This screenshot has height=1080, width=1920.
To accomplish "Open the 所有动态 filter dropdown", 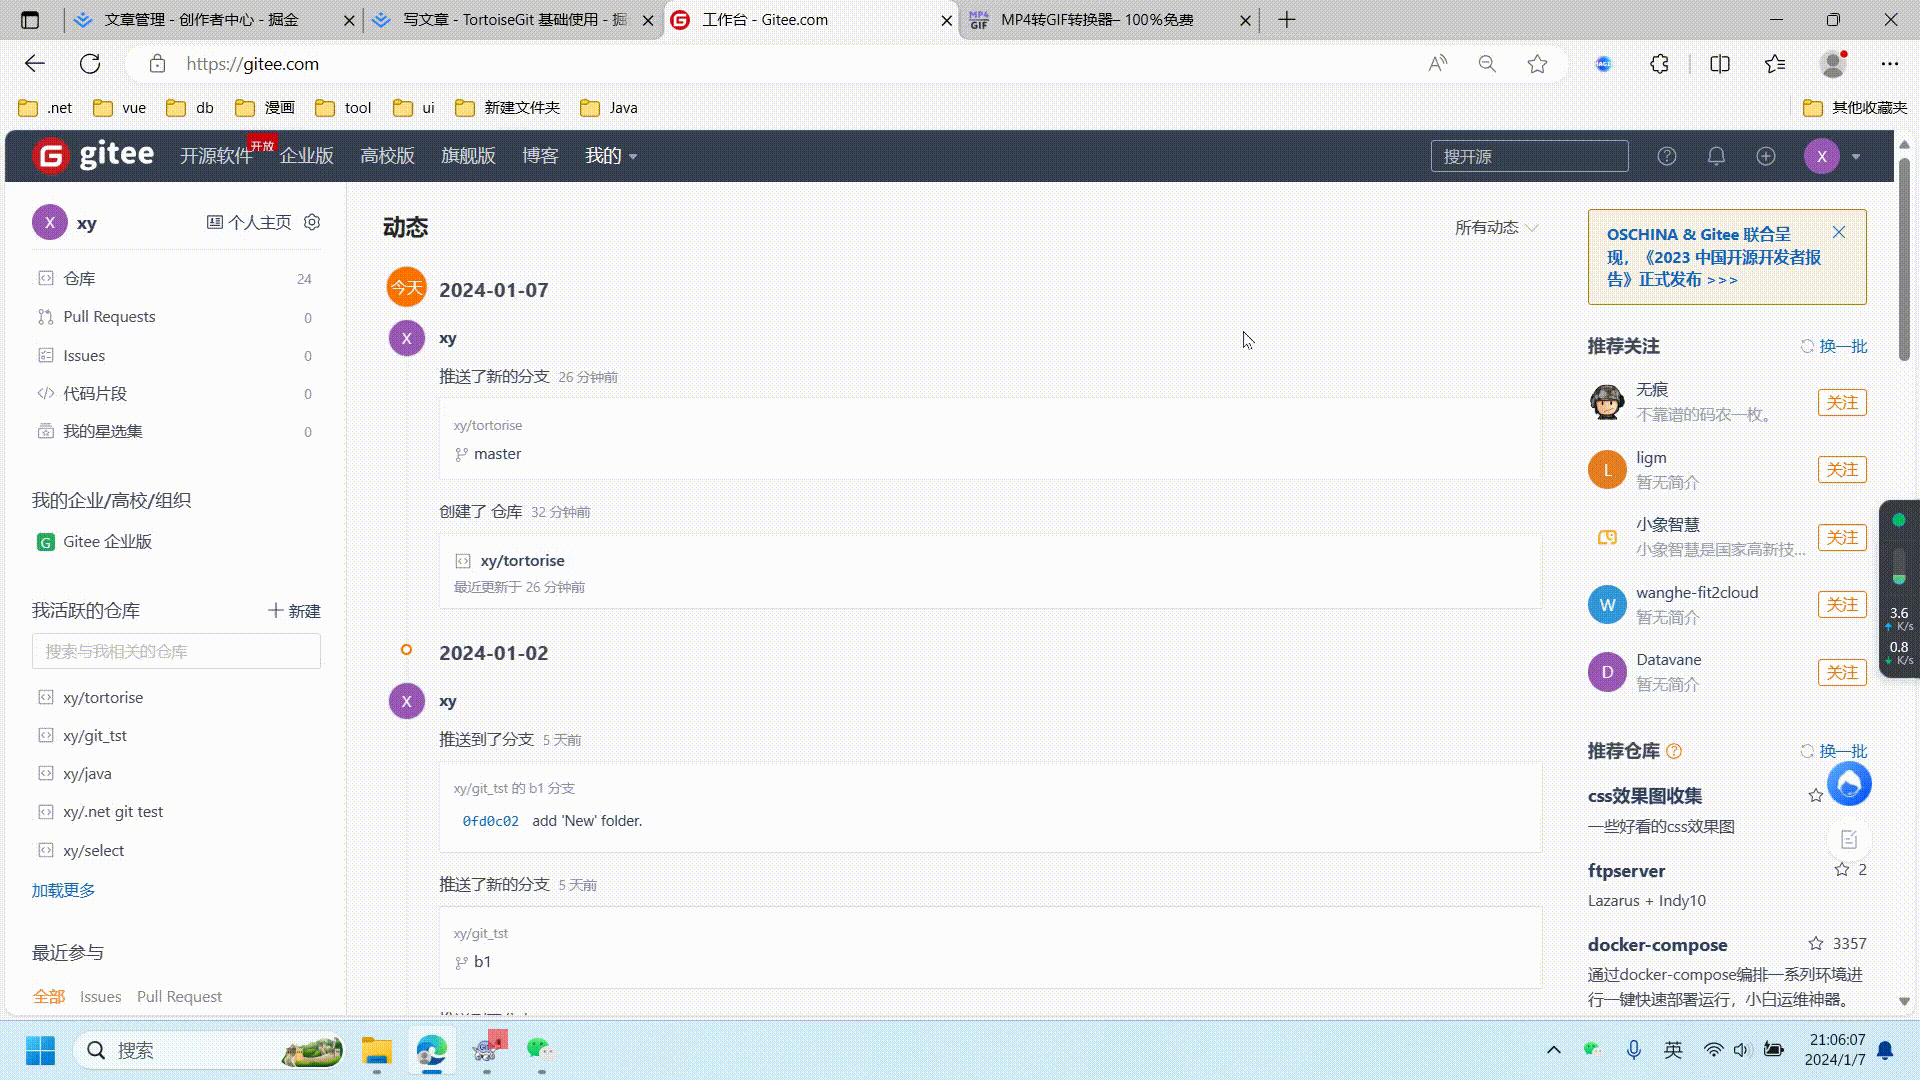I will point(1496,228).
